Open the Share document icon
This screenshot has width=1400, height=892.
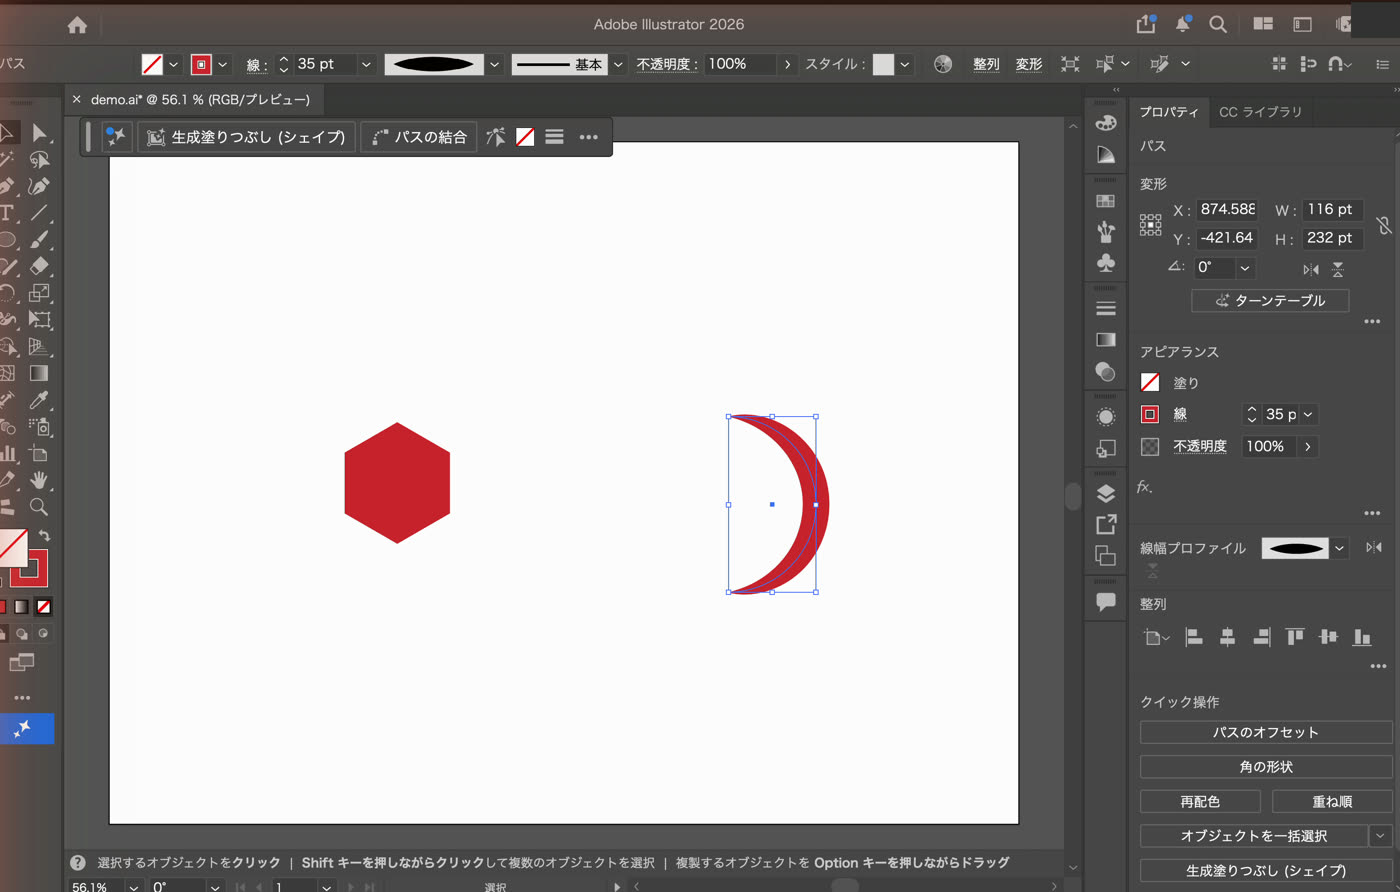point(1145,24)
